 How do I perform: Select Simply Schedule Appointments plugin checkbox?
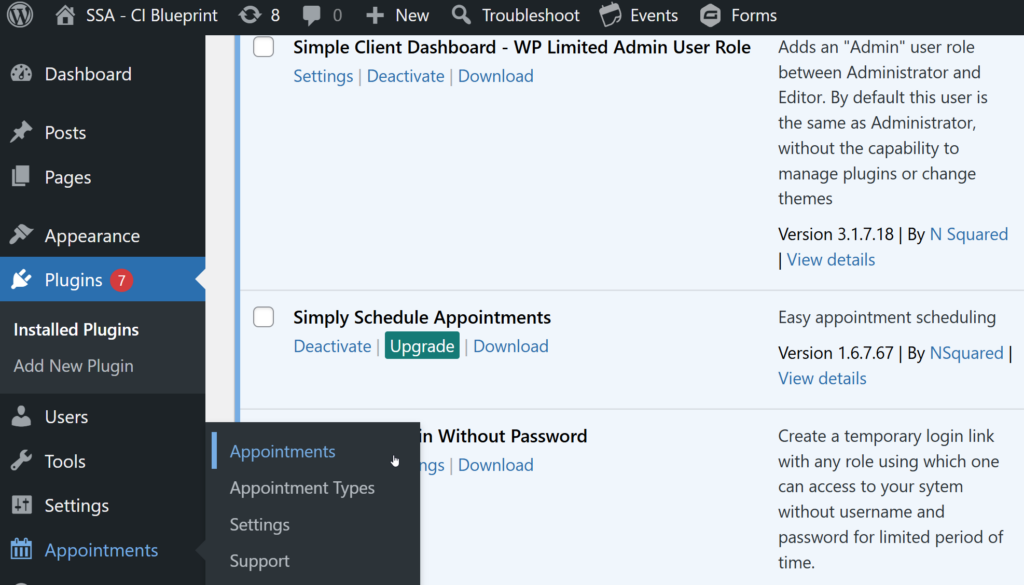coord(264,317)
